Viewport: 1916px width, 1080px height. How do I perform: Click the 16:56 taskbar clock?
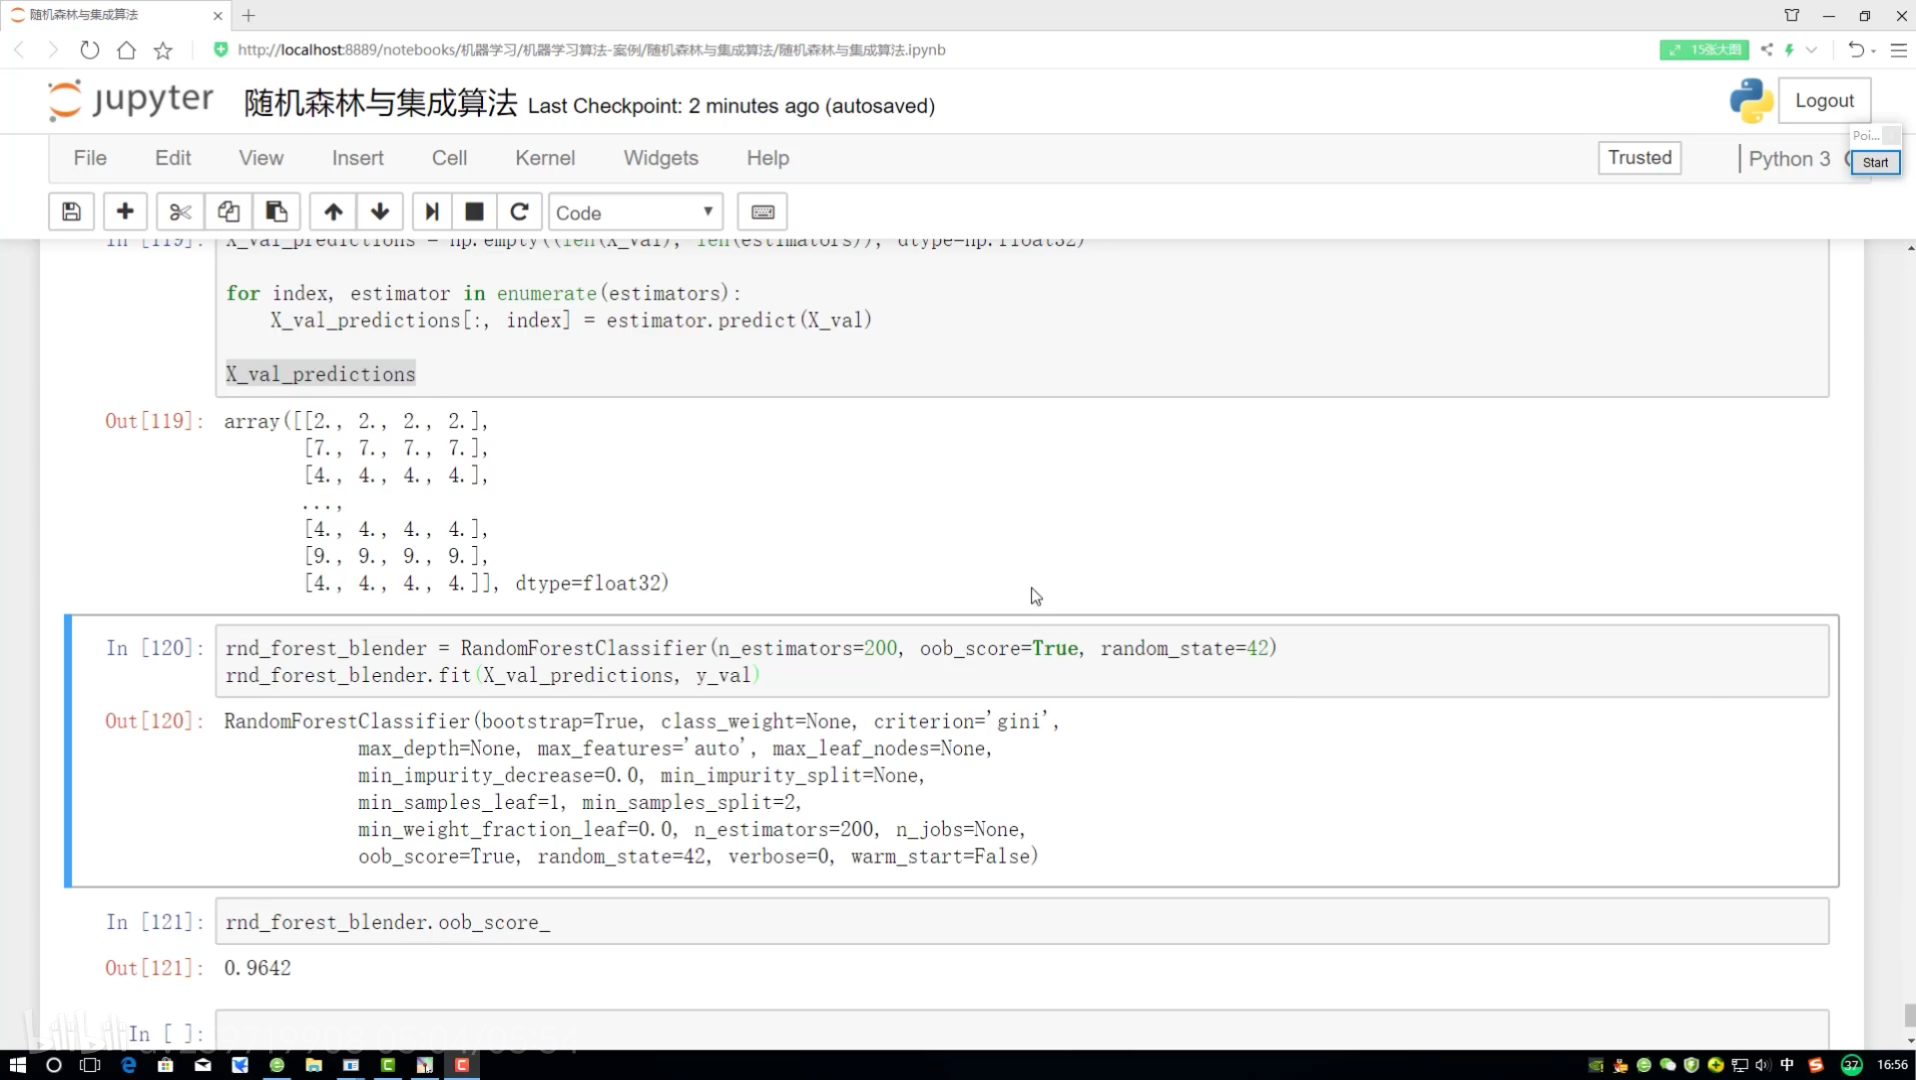(1892, 1065)
